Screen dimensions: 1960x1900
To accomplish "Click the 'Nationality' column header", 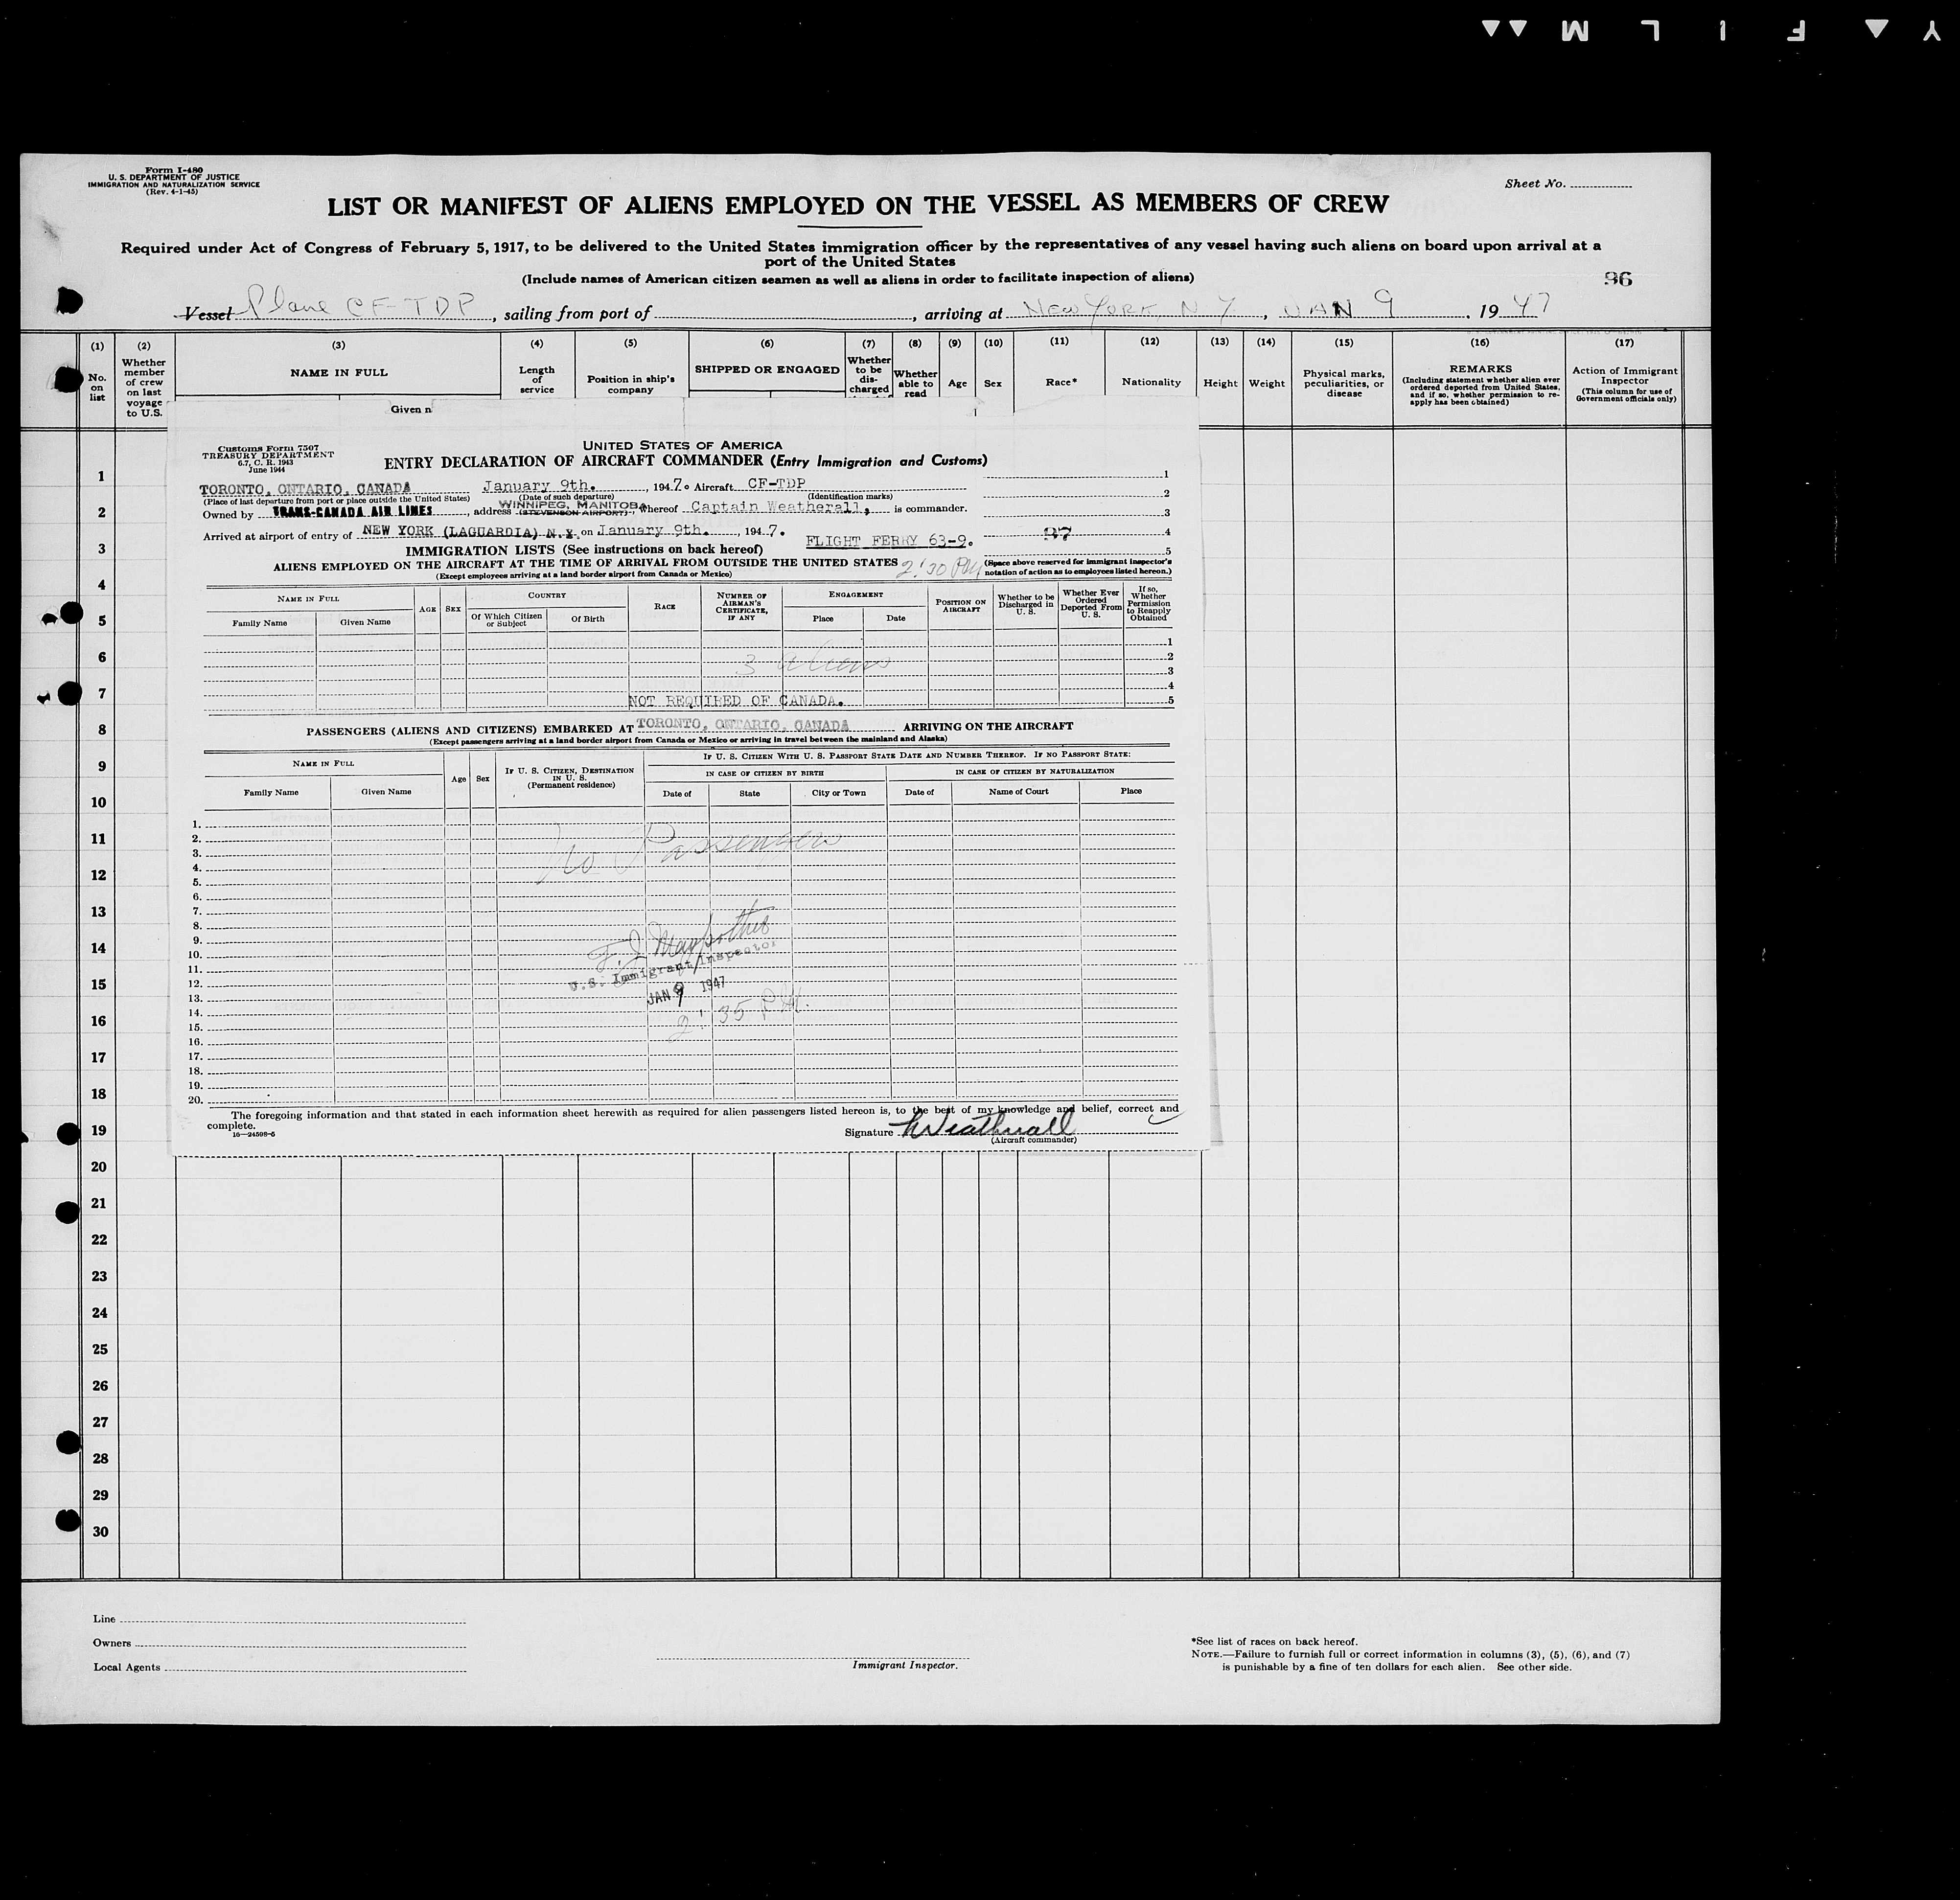I will (1151, 382).
